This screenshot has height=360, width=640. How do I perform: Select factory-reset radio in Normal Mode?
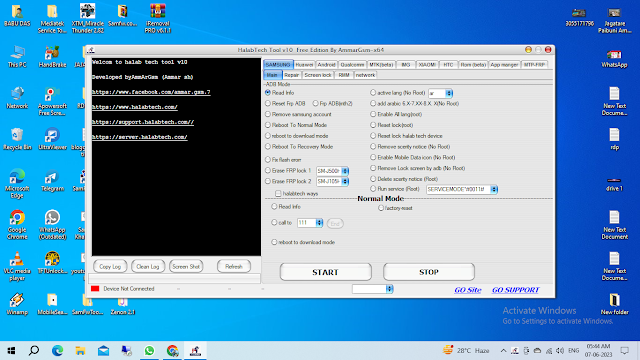[x=381, y=208]
